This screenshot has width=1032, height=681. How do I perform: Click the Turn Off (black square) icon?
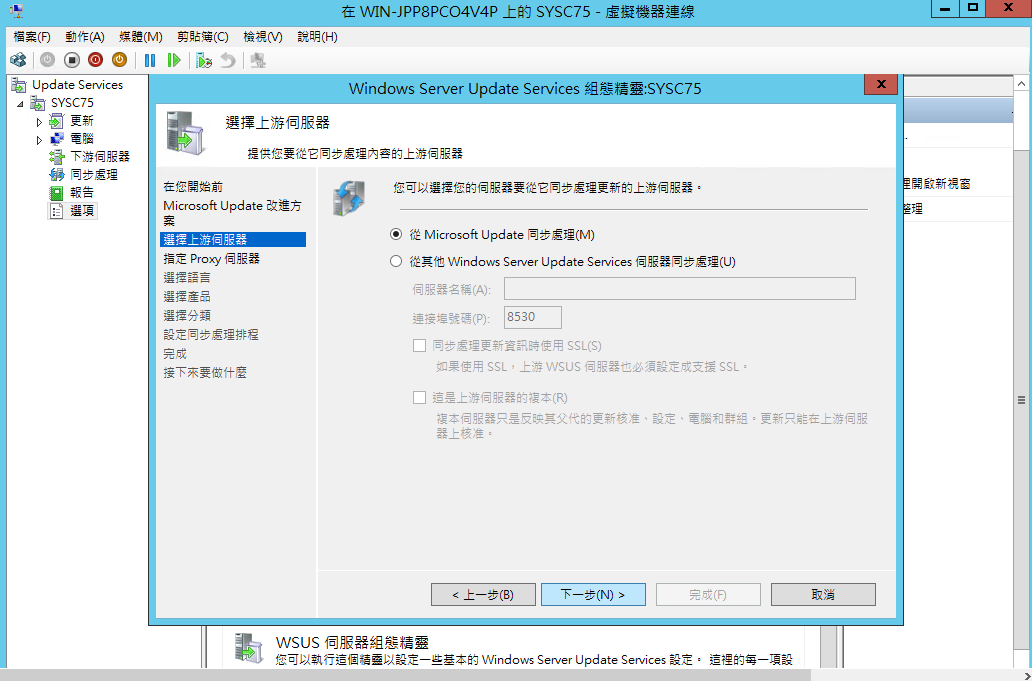click(72, 61)
